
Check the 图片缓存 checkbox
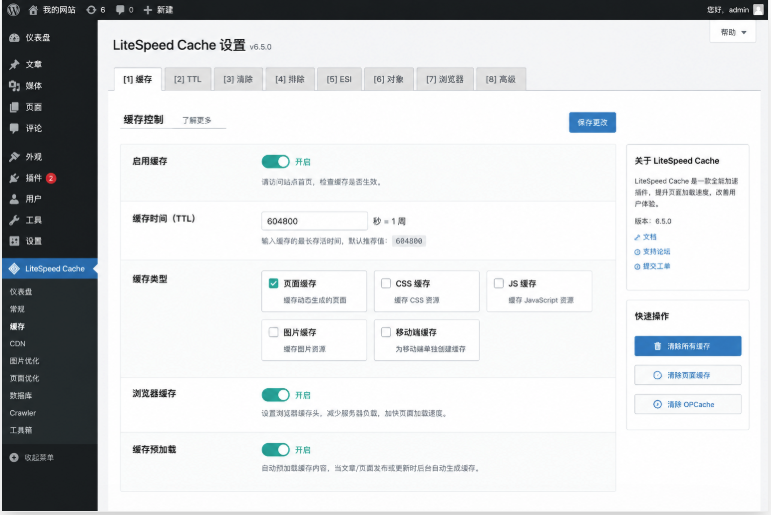273,332
